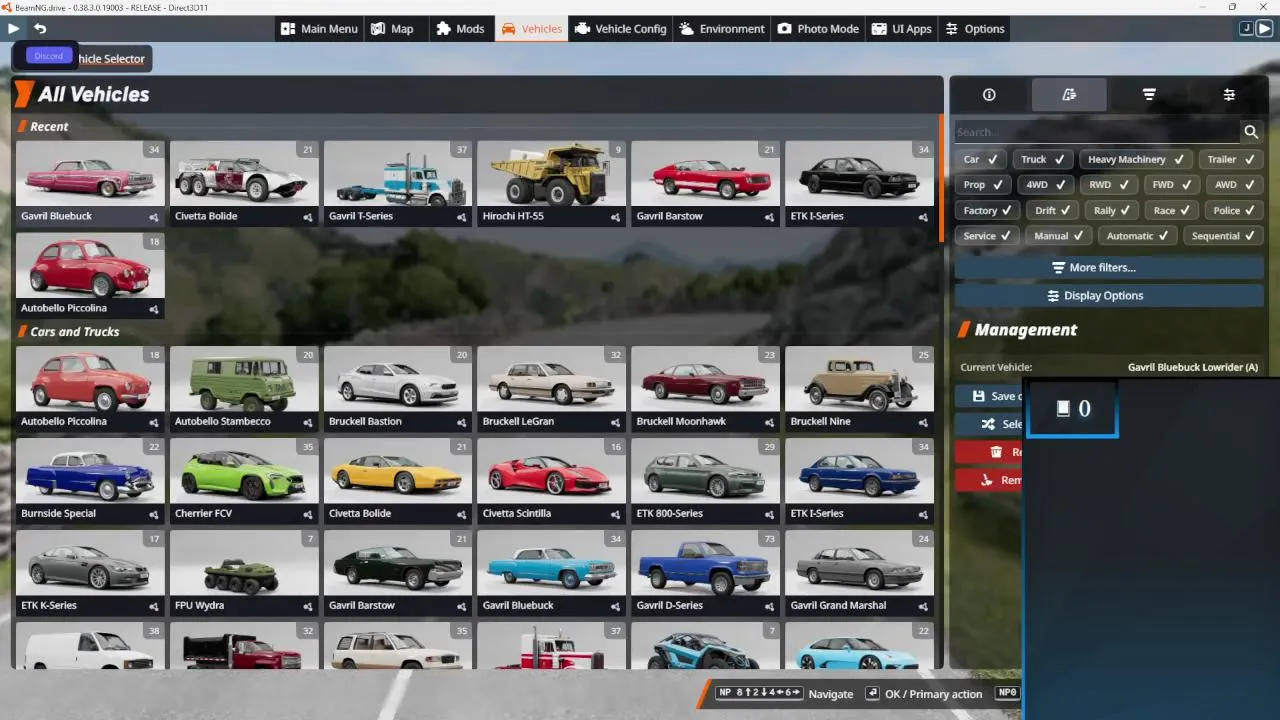The height and width of the screenshot is (720, 1280).
Task: Select the Bruckell LeGran vehicle
Action: click(551, 388)
